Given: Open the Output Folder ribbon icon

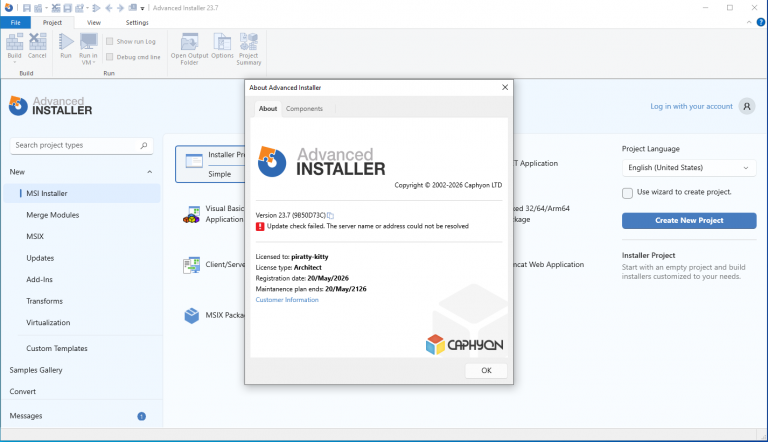Looking at the screenshot, I should point(189,42).
